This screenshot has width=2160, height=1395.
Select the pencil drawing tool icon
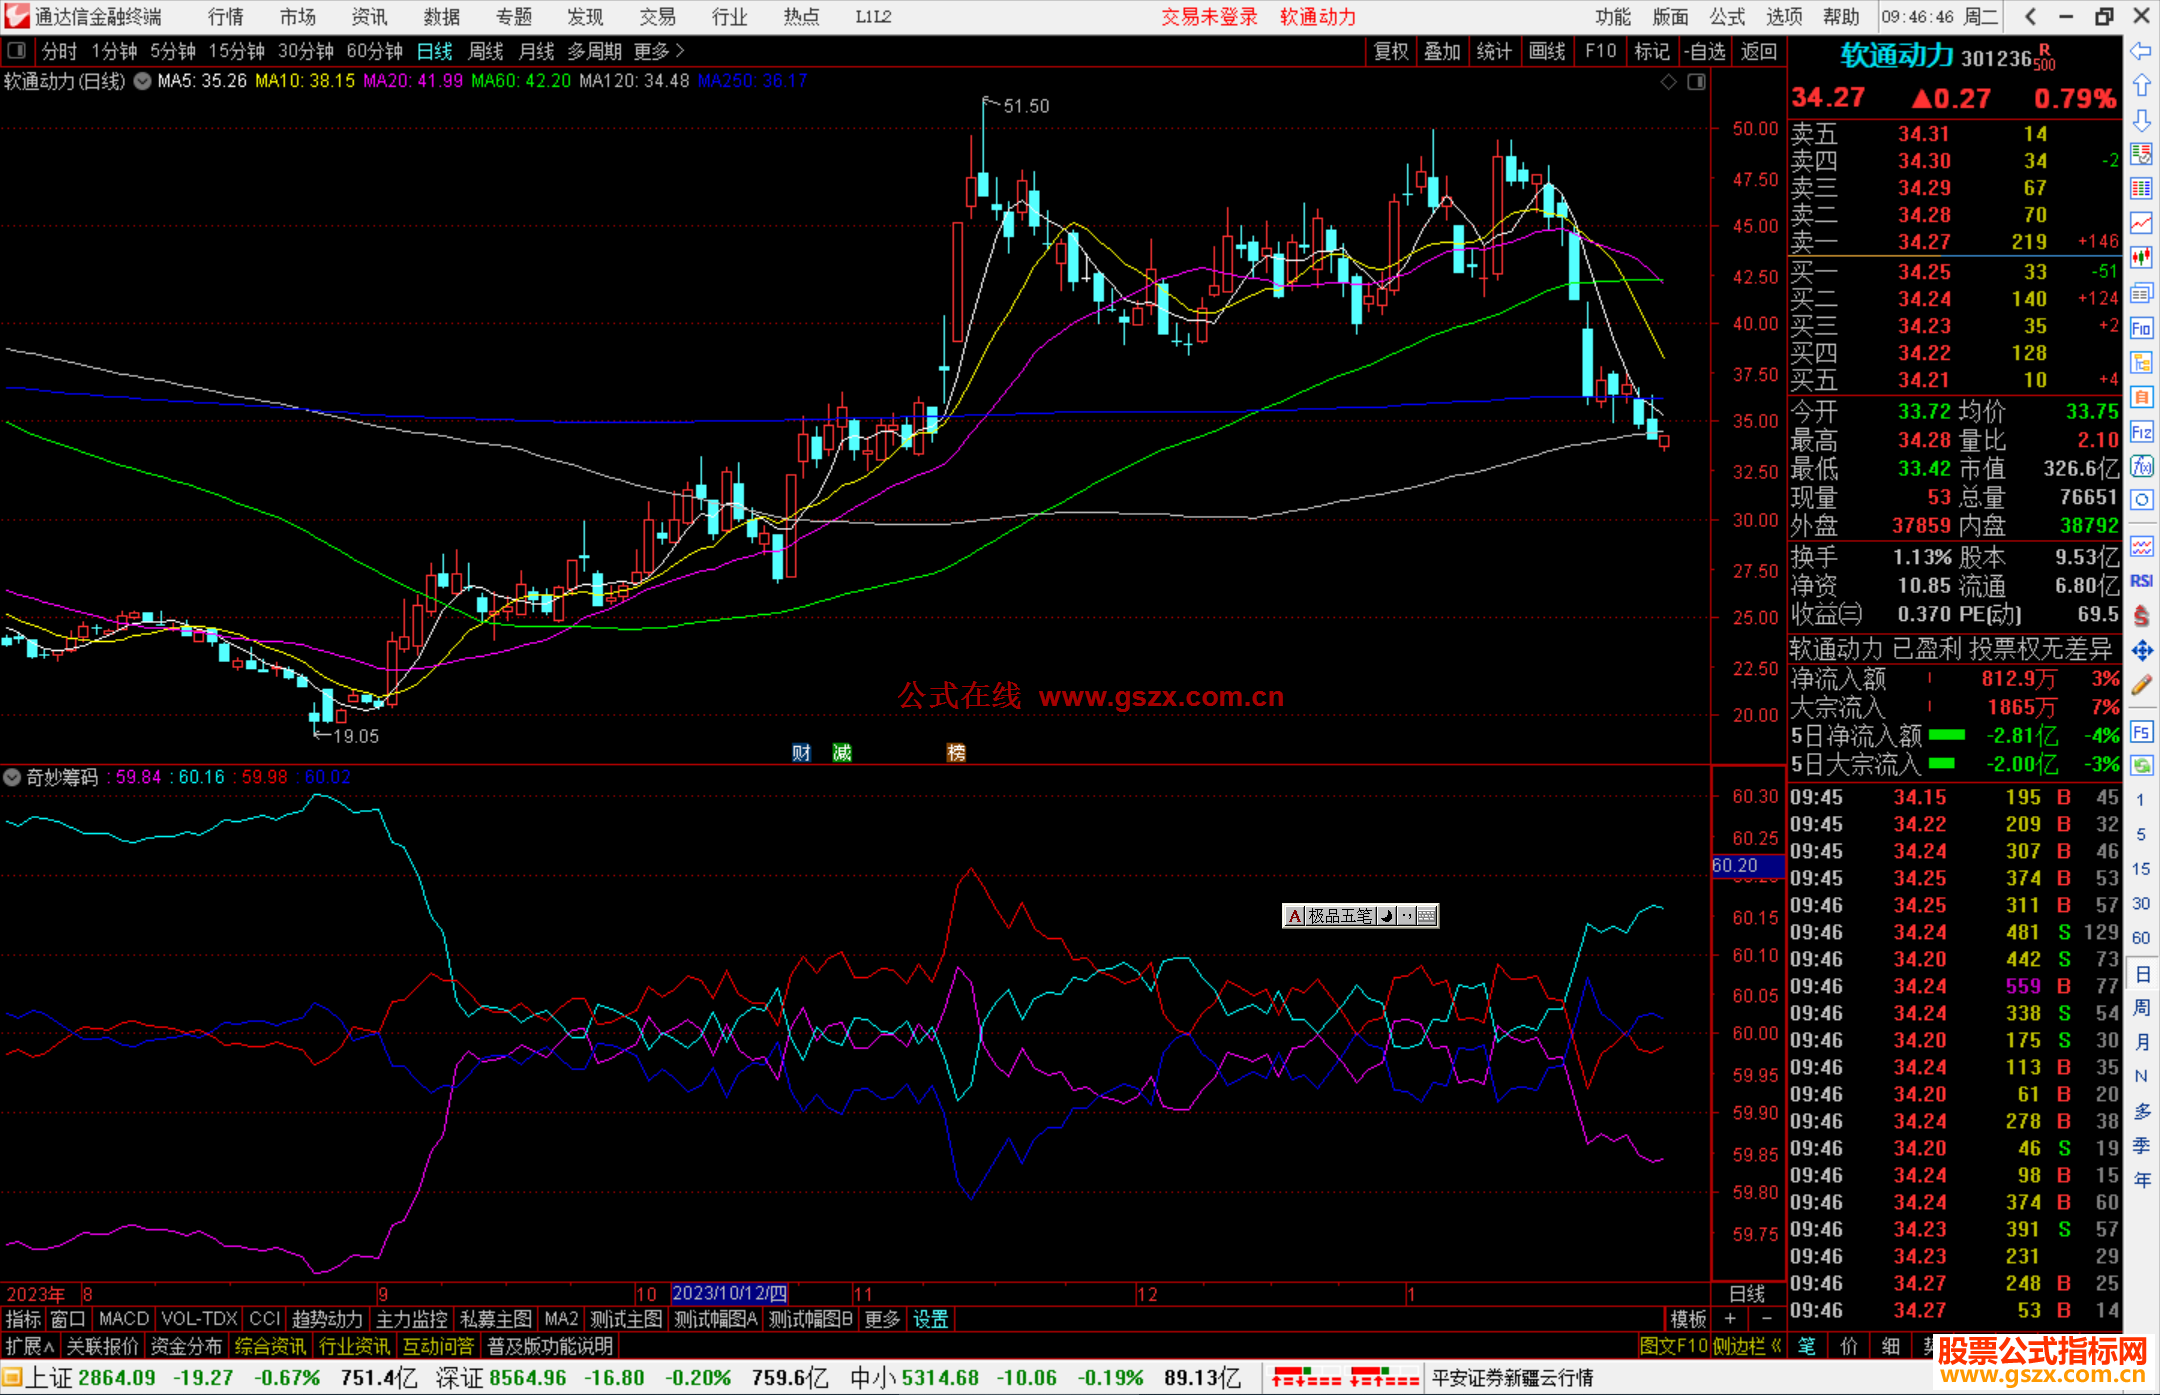[x=2141, y=685]
